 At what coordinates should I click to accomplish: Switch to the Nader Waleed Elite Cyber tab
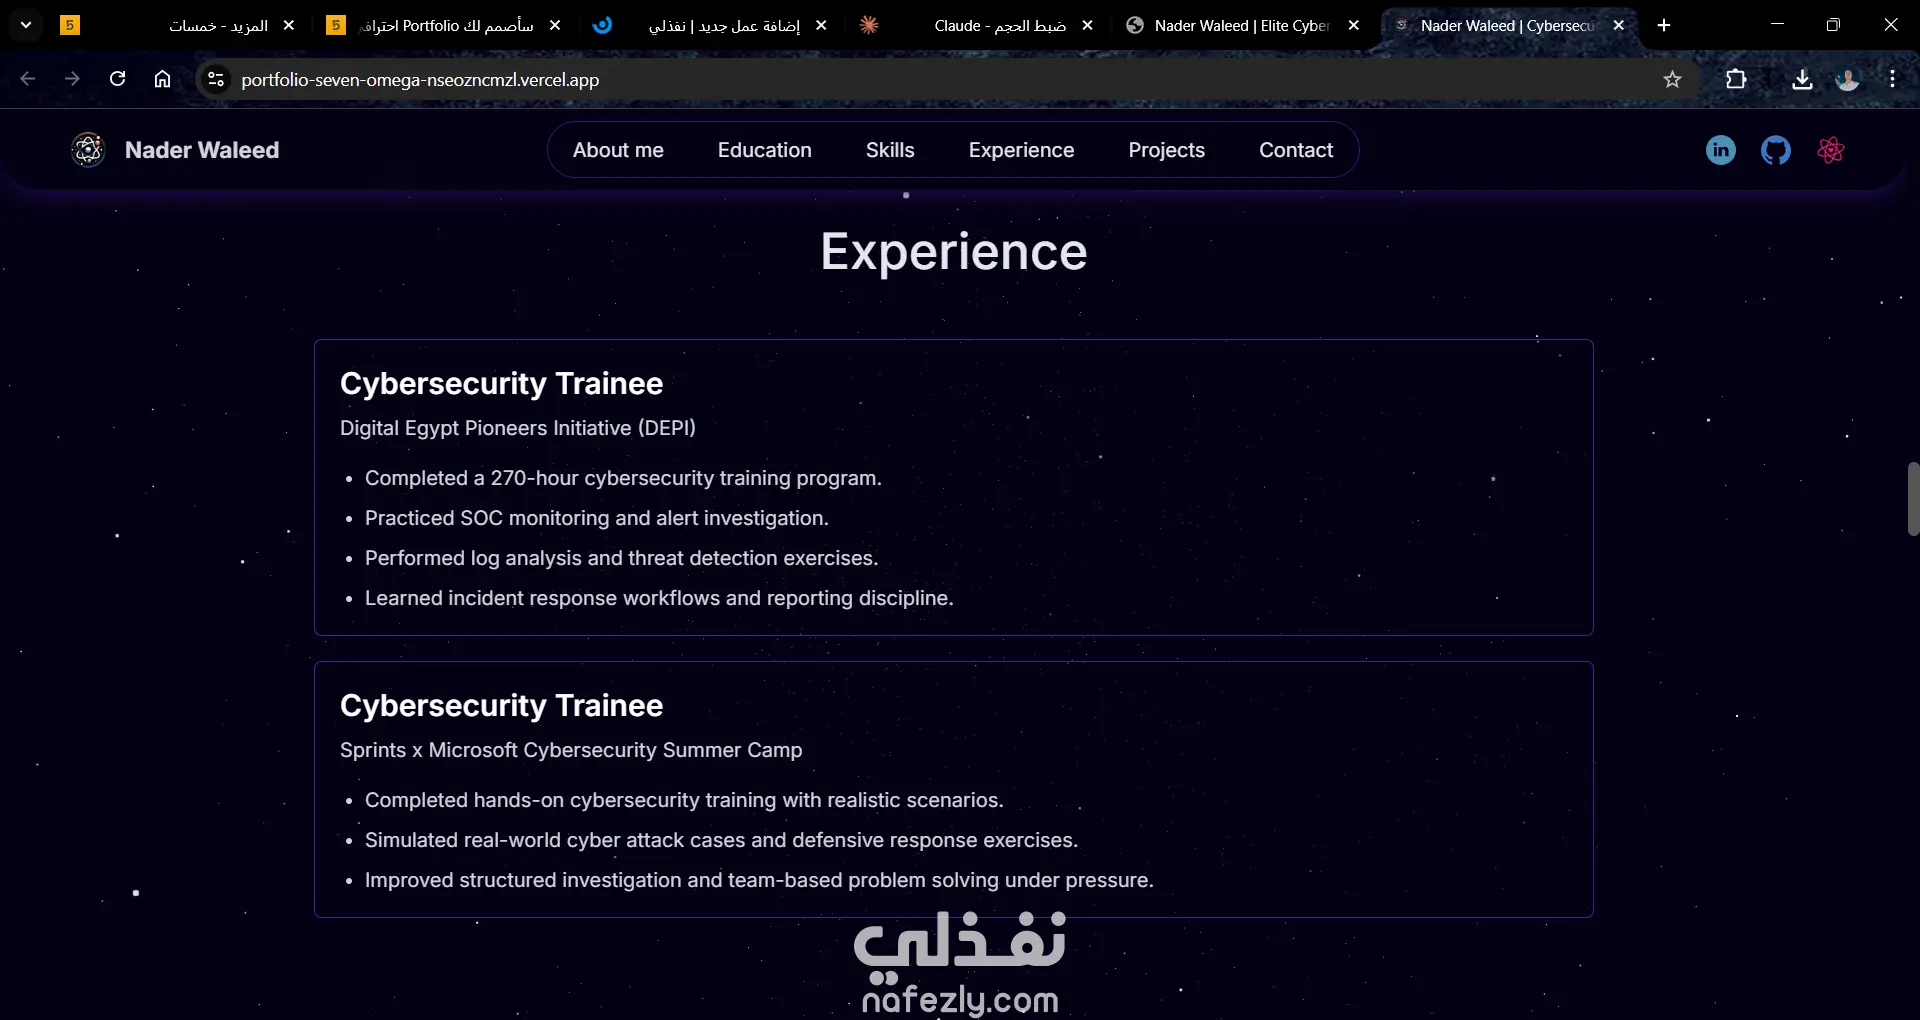[x=1244, y=25]
